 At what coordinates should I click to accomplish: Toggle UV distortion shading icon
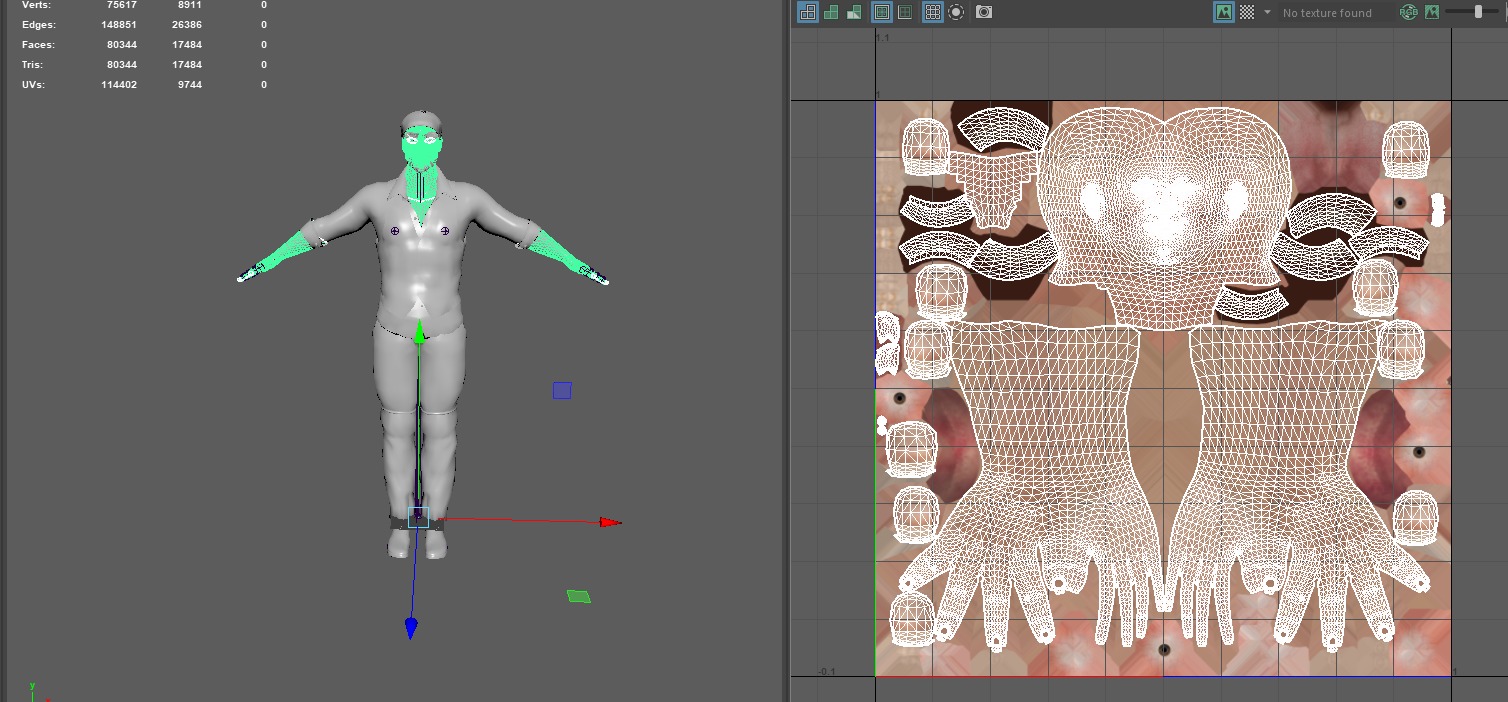tap(855, 12)
